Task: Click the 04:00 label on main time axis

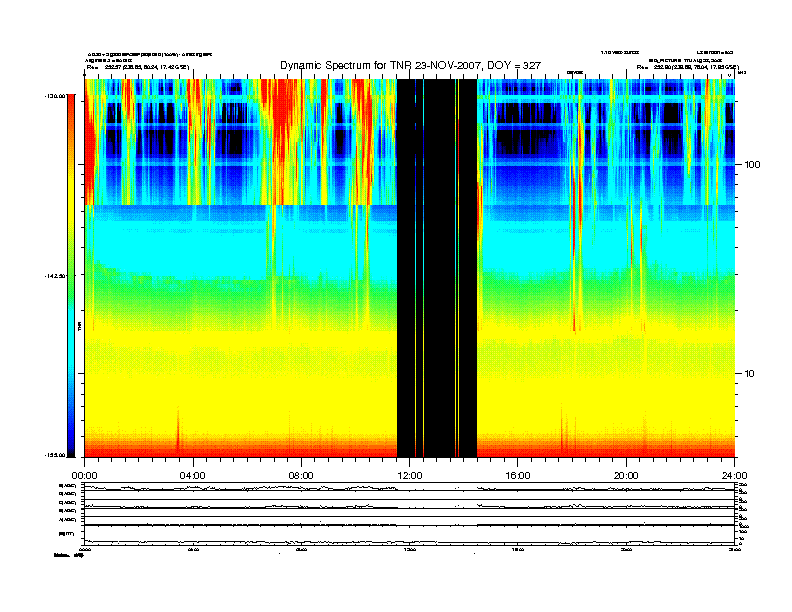Action: 193,476
